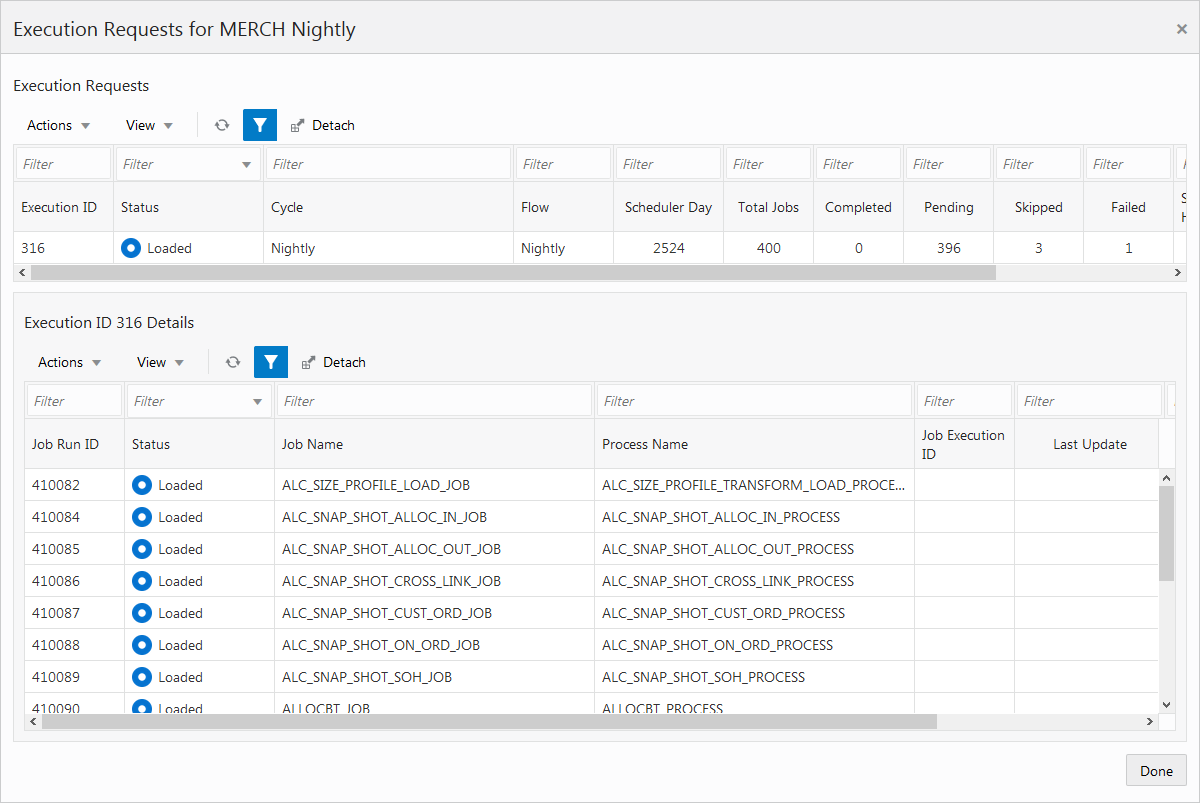This screenshot has height=803, width=1200.
Task: Open Actions menu in Details toolbar
Action: (70, 362)
